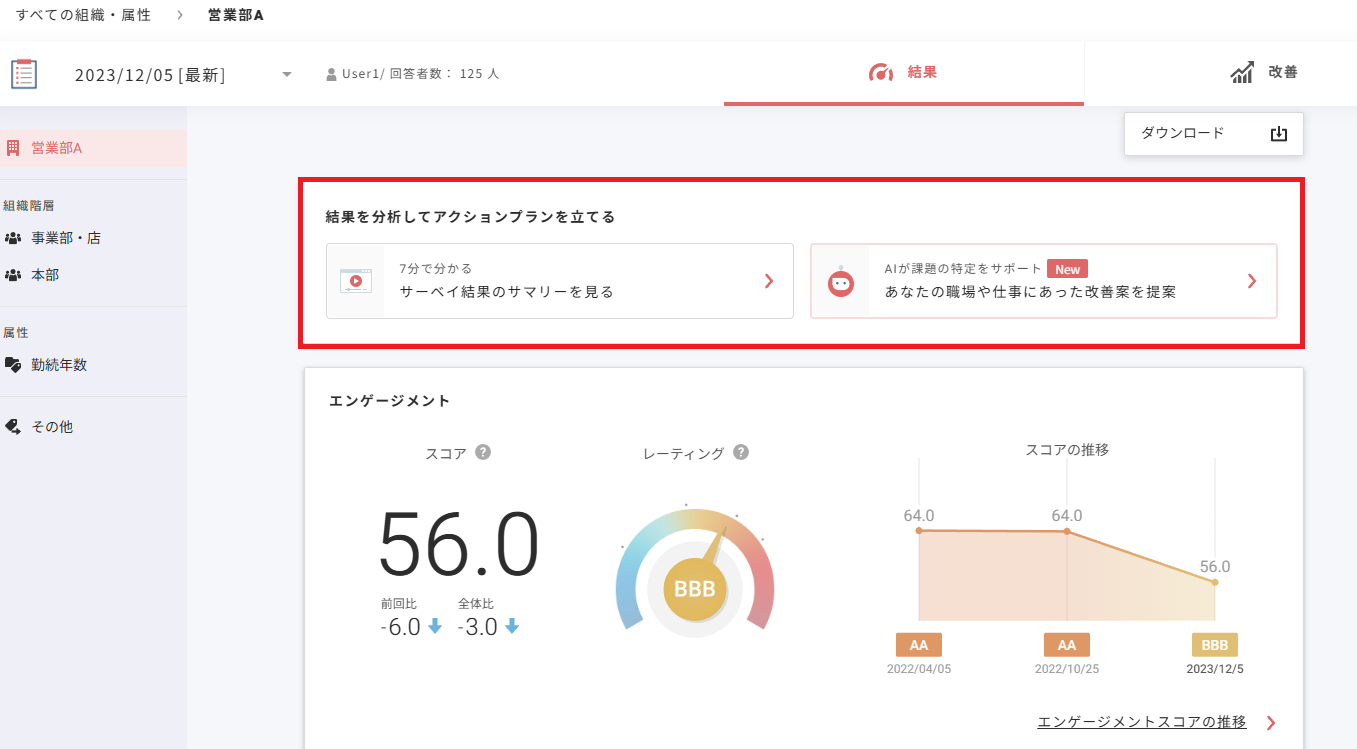Open the サーベイ結果のサマリーを見る card
1357x749 pixels.
point(559,281)
